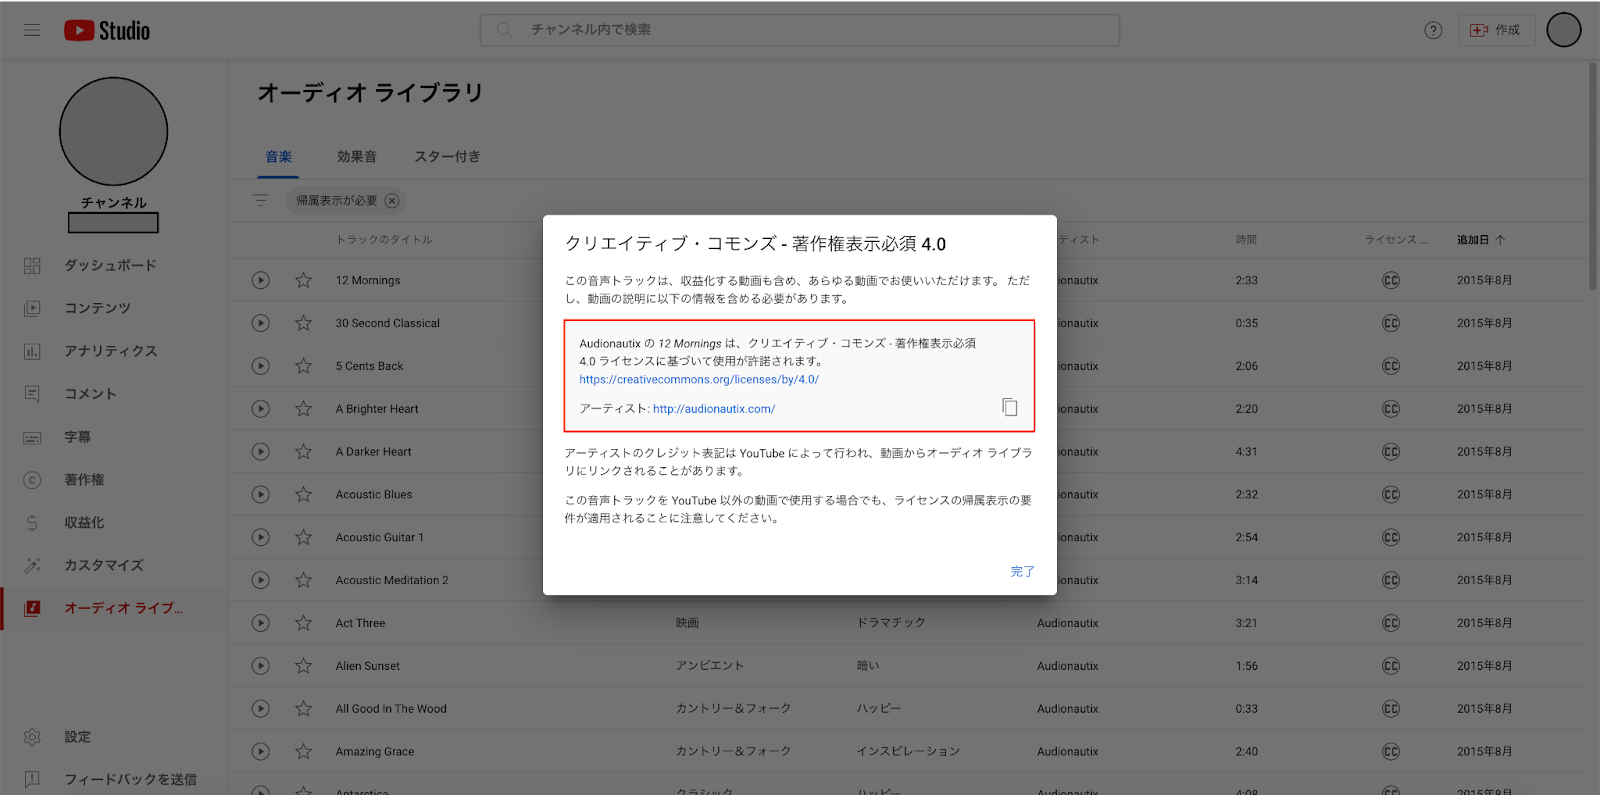Star the All Good In The Wood track
The width and height of the screenshot is (1600, 795).
click(x=303, y=709)
